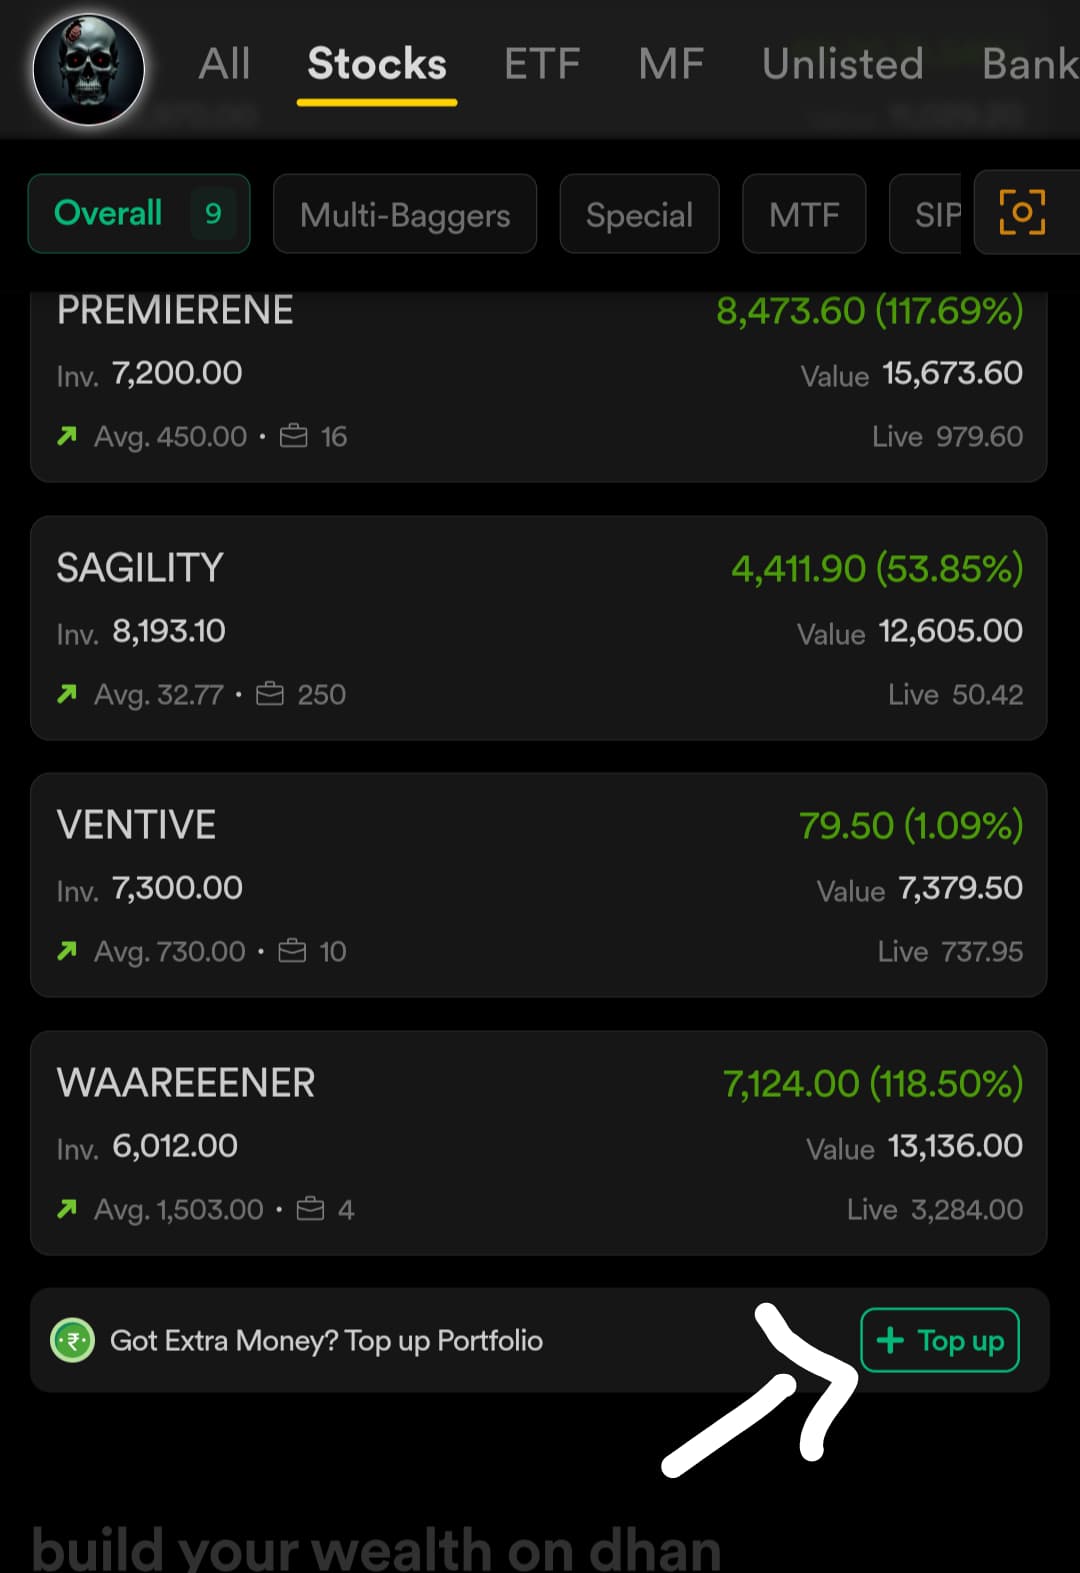
Task: Tap the briefcase quantity icon on VENTIVE
Action: tap(292, 951)
